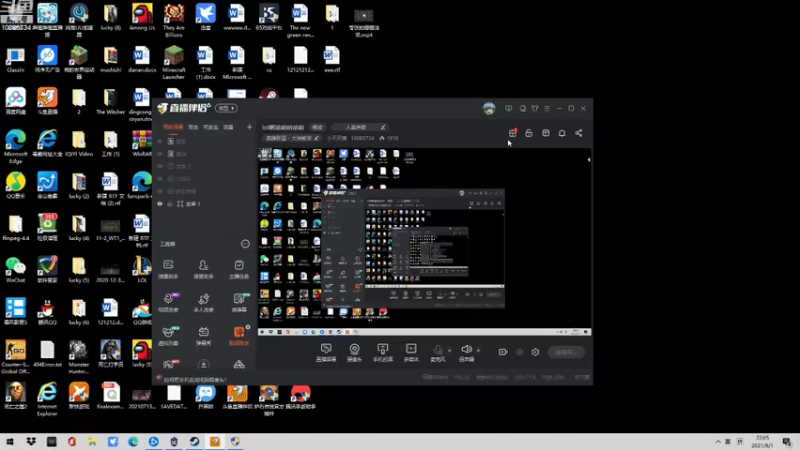Add a new scene with the plus button

tap(249, 127)
